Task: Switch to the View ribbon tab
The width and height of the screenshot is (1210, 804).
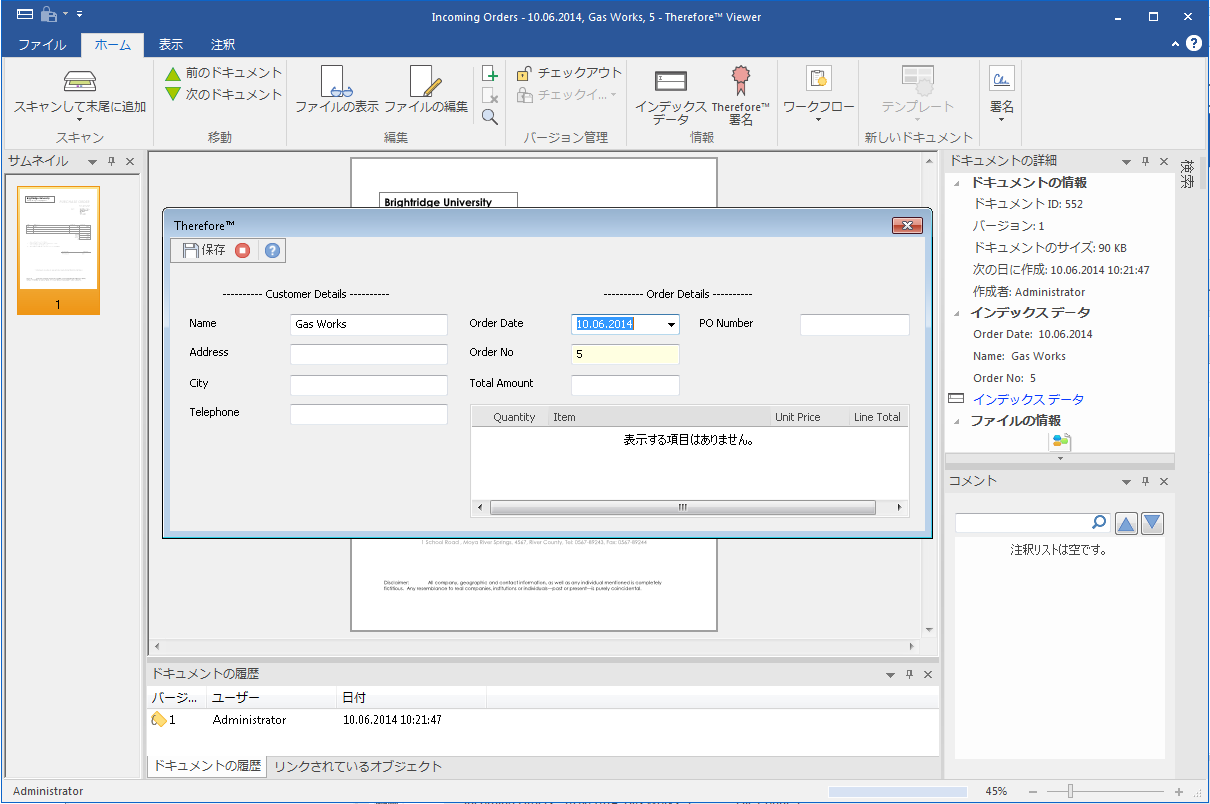Action: click(171, 44)
